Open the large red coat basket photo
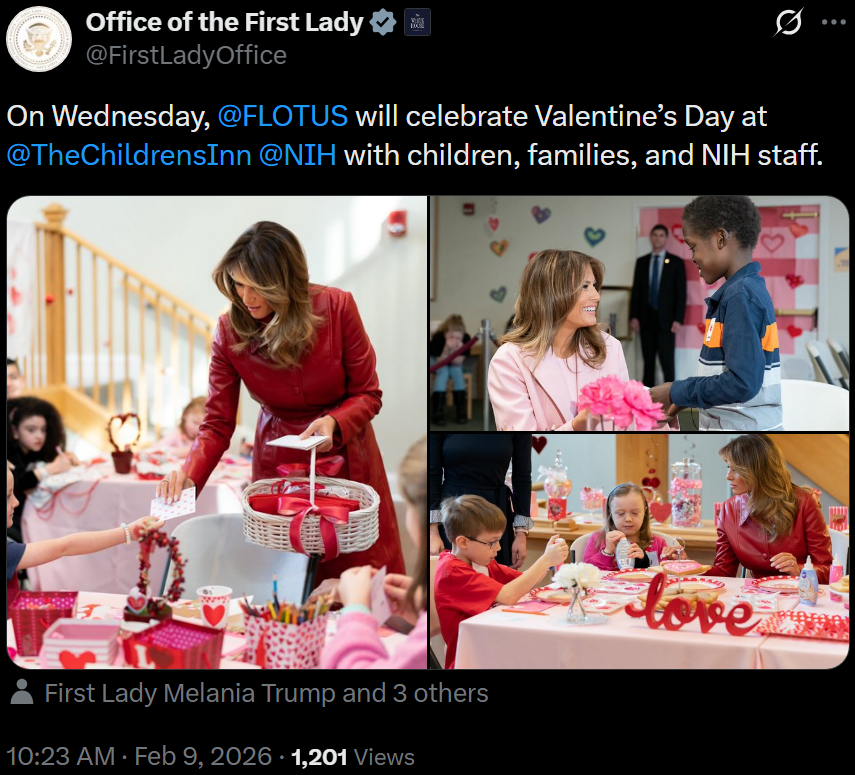Viewport: 855px width, 775px height. click(x=216, y=432)
